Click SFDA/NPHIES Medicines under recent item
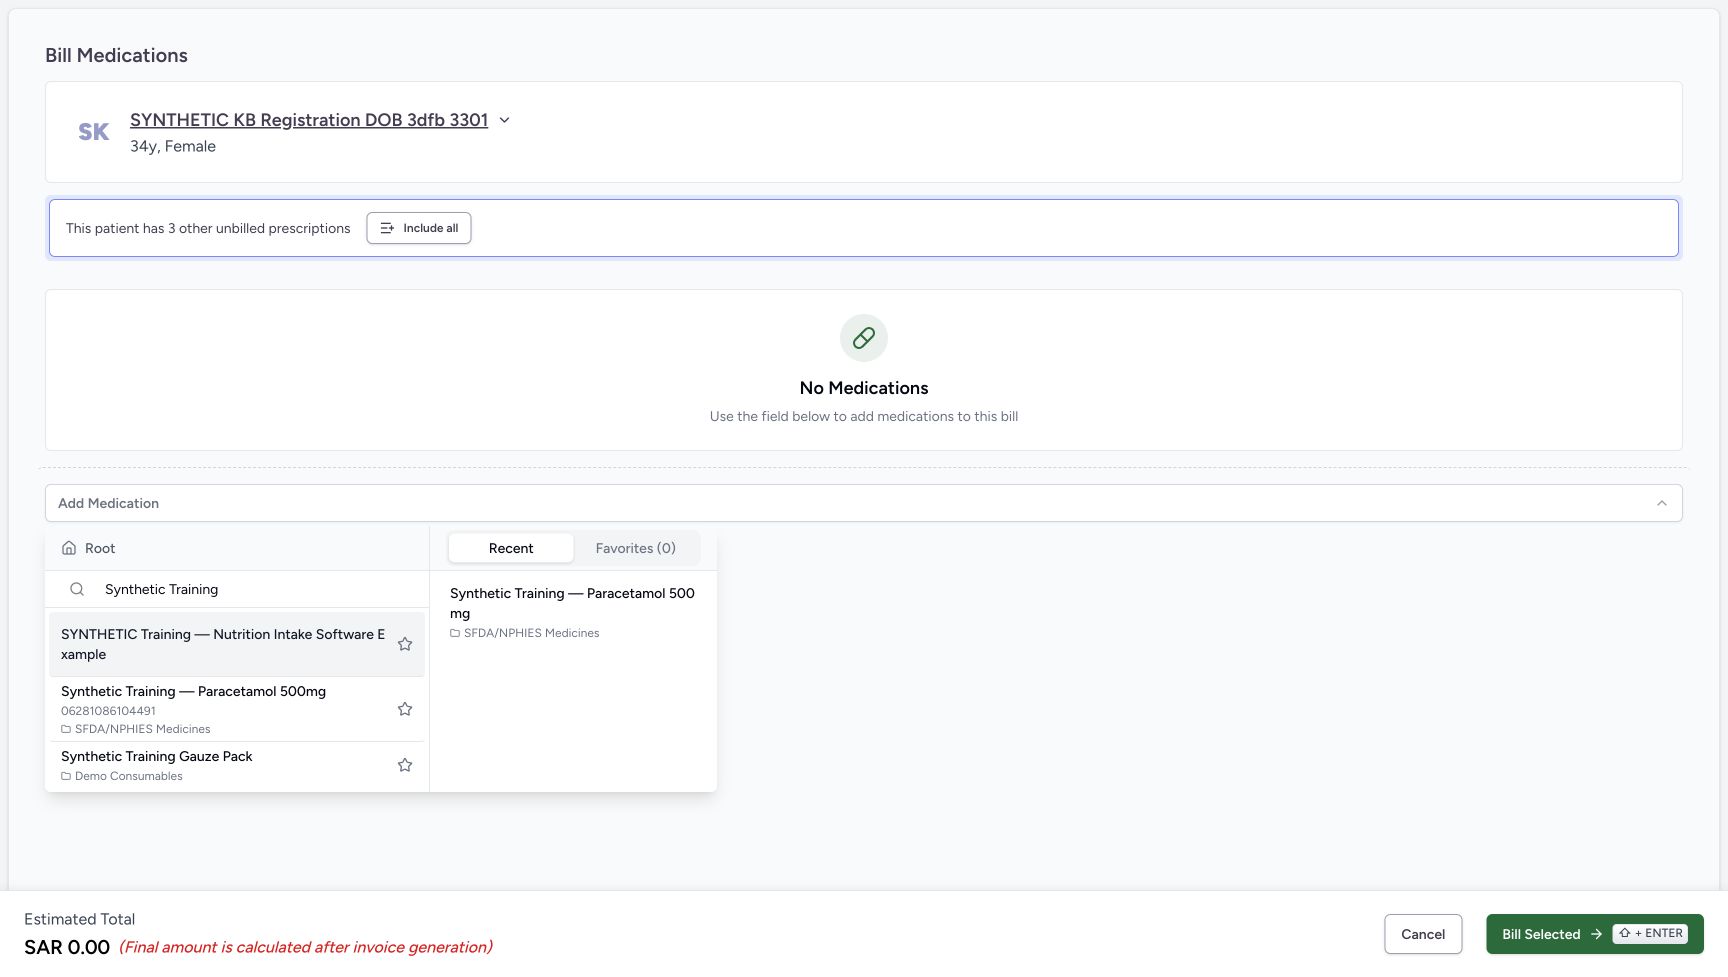 tap(531, 633)
